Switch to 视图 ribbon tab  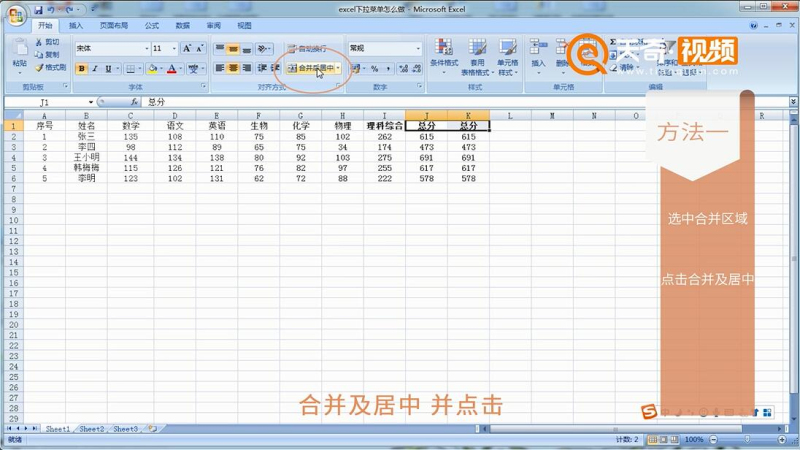click(x=244, y=26)
